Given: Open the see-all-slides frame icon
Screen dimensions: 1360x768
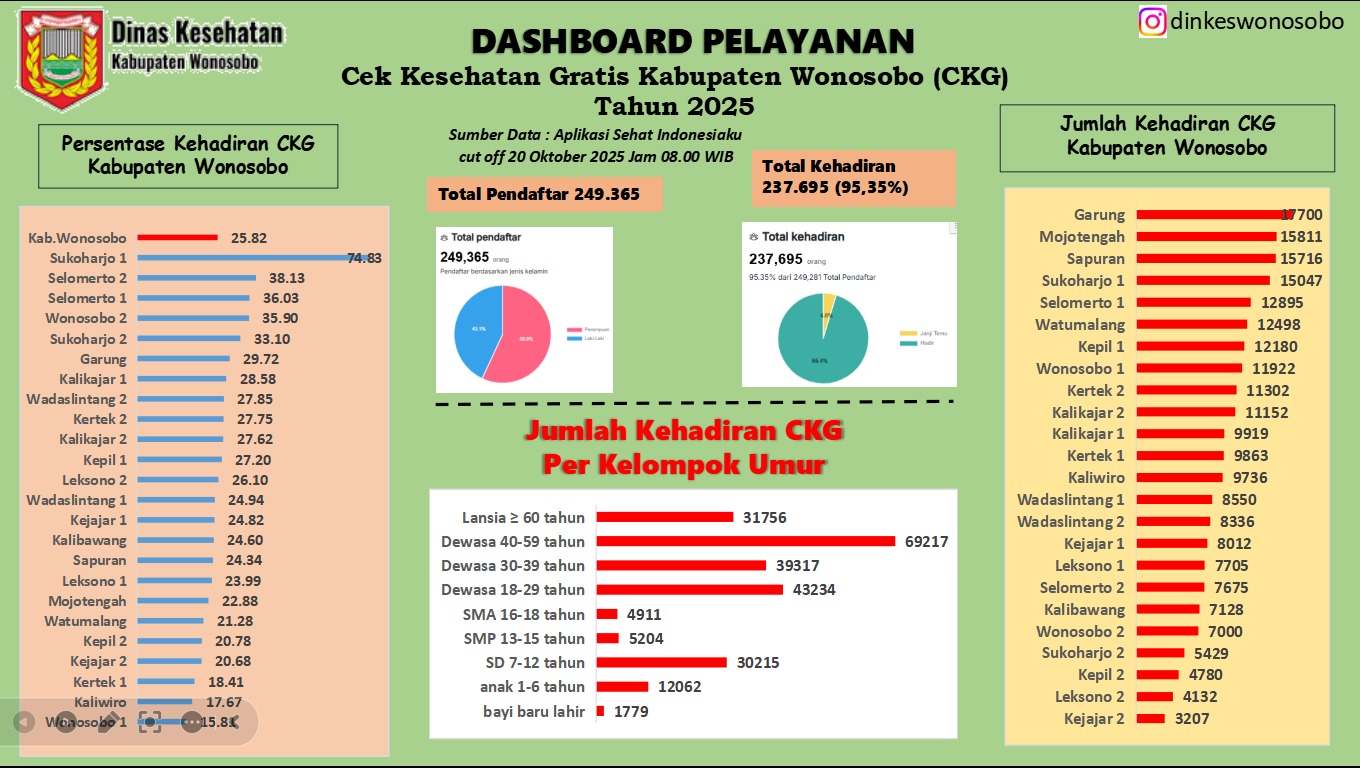Looking at the screenshot, I should pyautogui.click(x=151, y=722).
